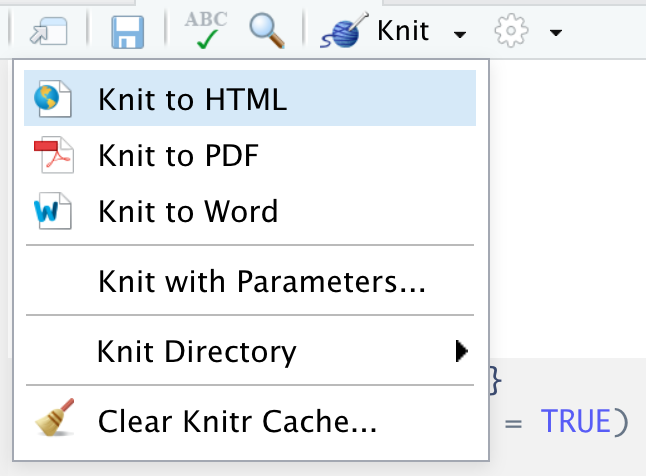Screen dimensions: 646x476
Task: Click the show in new window icon
Action: click(49, 31)
